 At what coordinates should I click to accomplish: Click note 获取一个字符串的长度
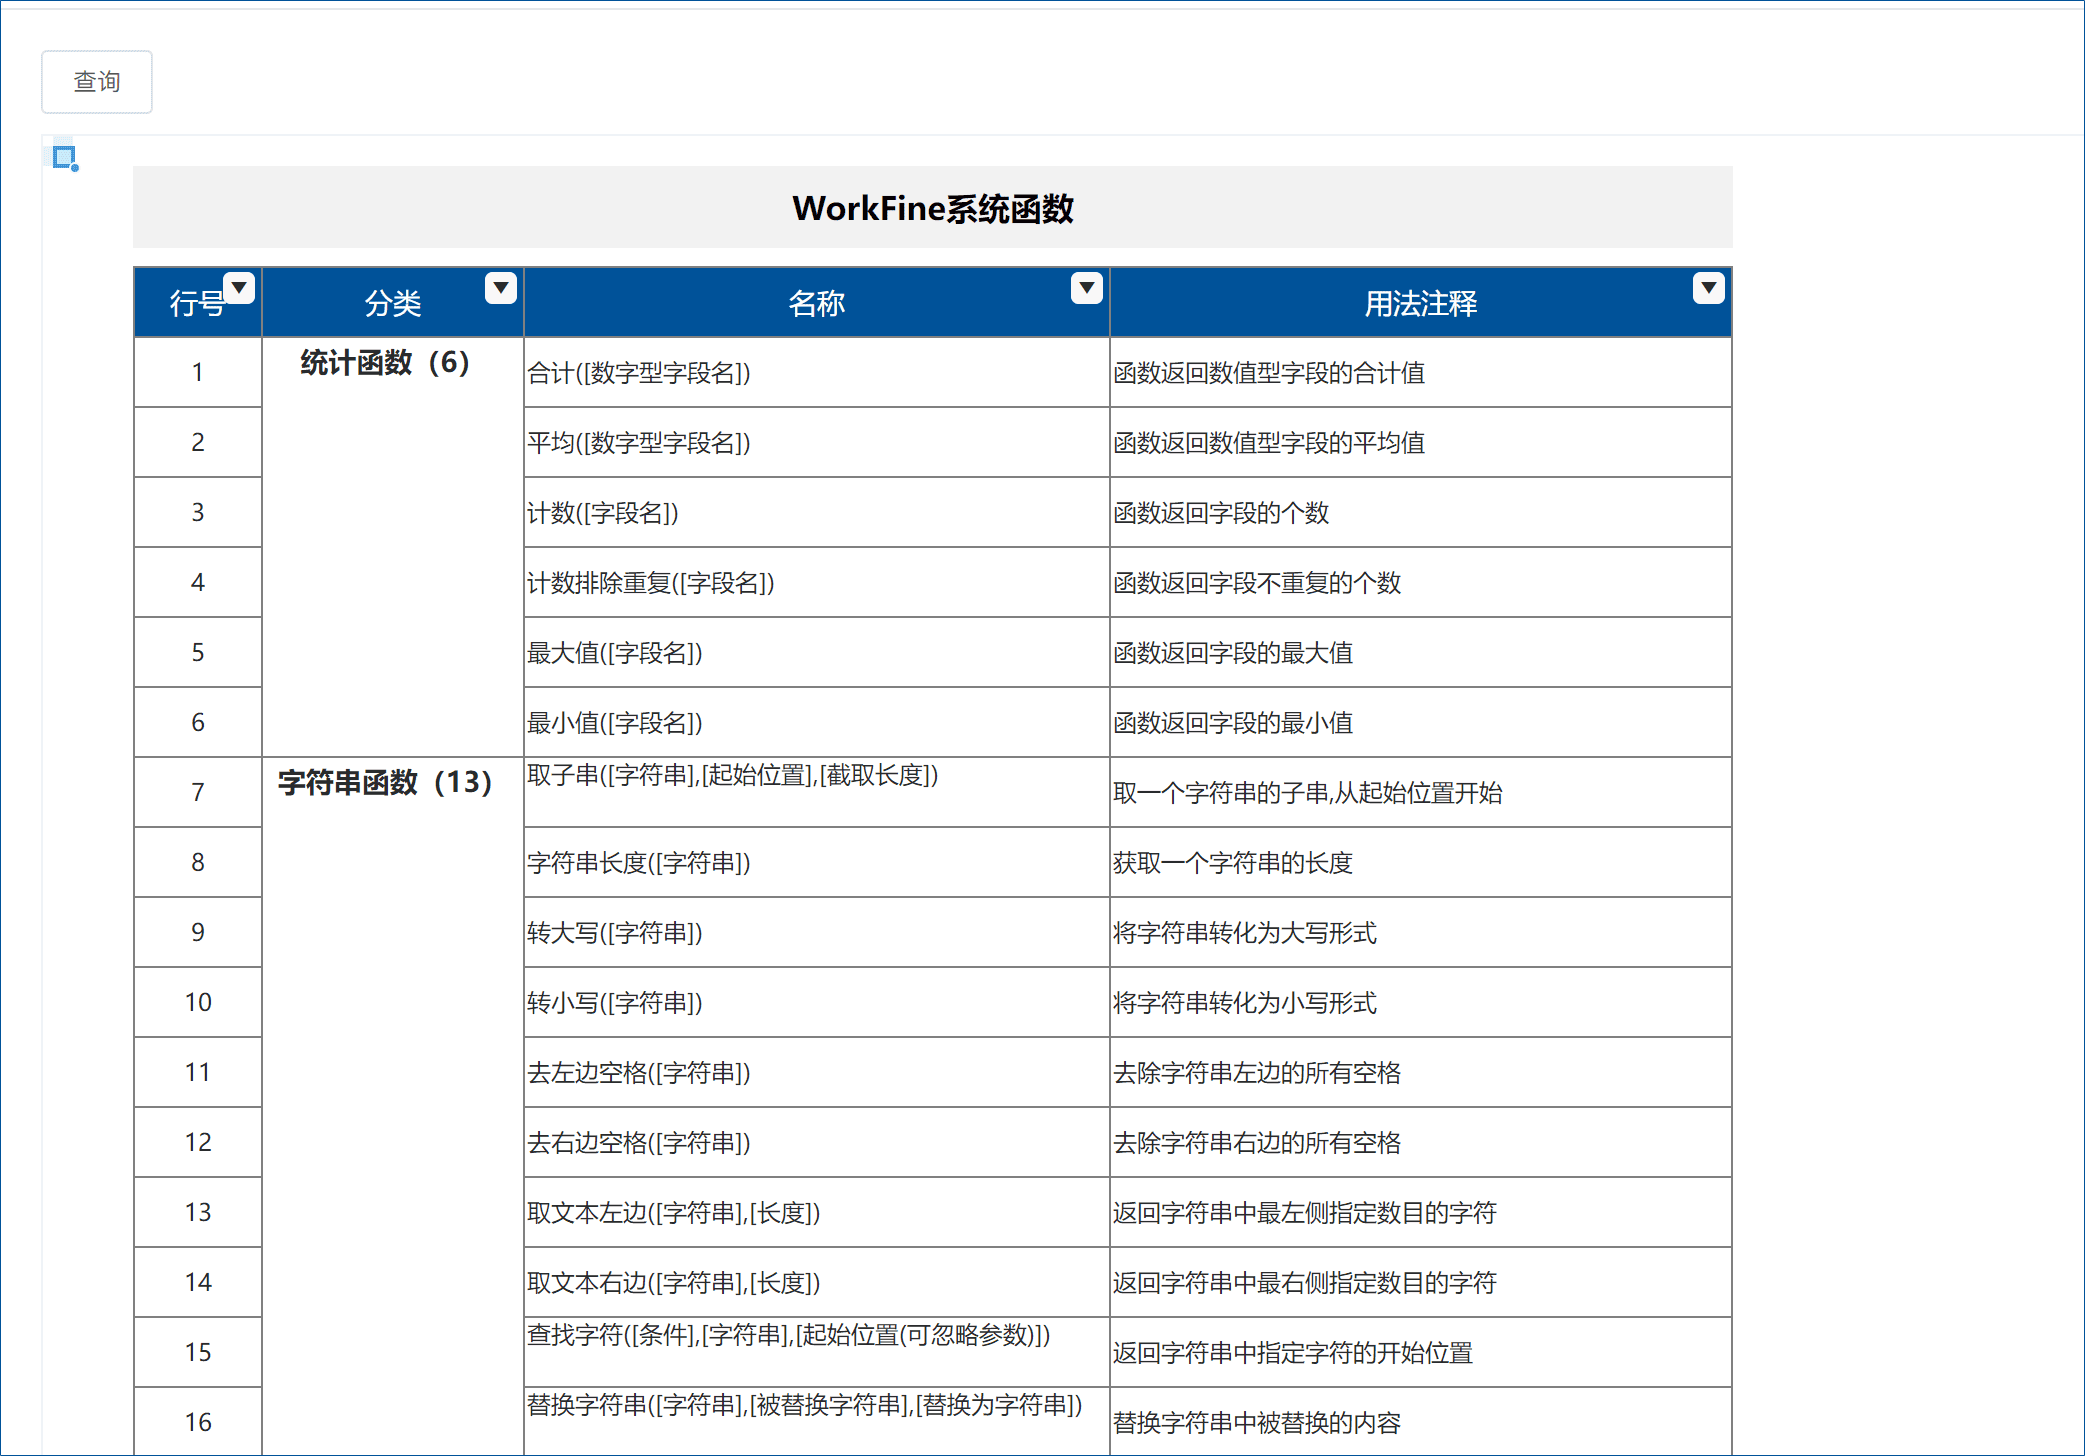click(1421, 863)
